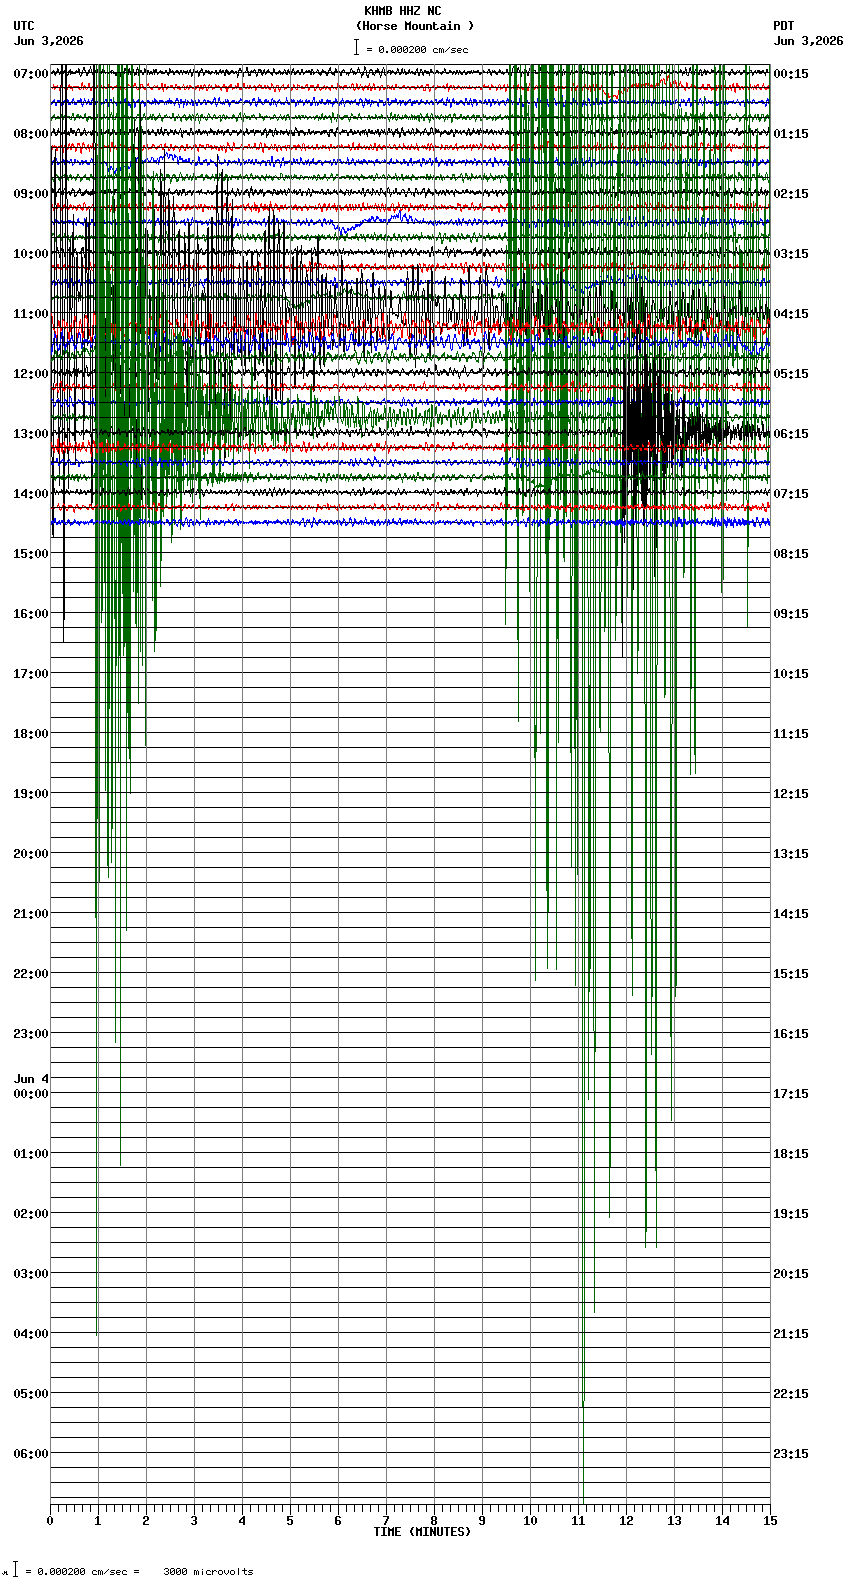Click the 02:15 PDT time label
This screenshot has height=1584, width=850.
791,194
